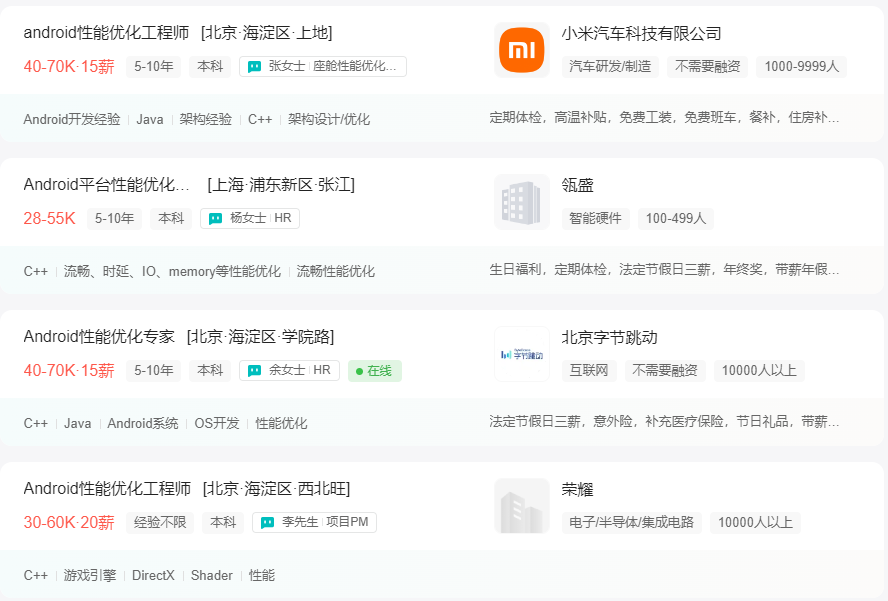Click the green 在线 status badge
888x601 pixels.
click(x=375, y=371)
